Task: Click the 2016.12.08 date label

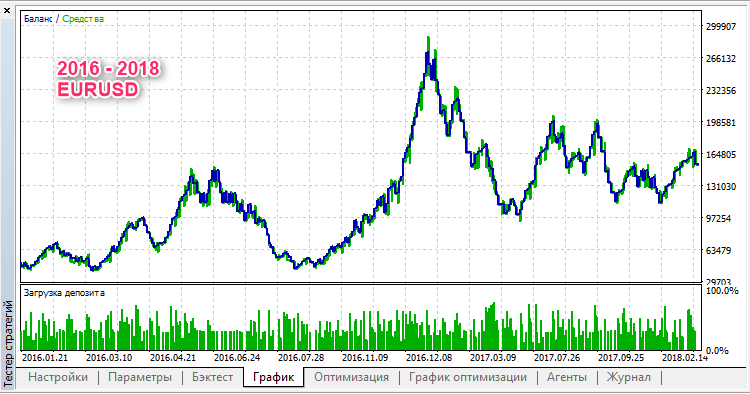Action: [429, 358]
